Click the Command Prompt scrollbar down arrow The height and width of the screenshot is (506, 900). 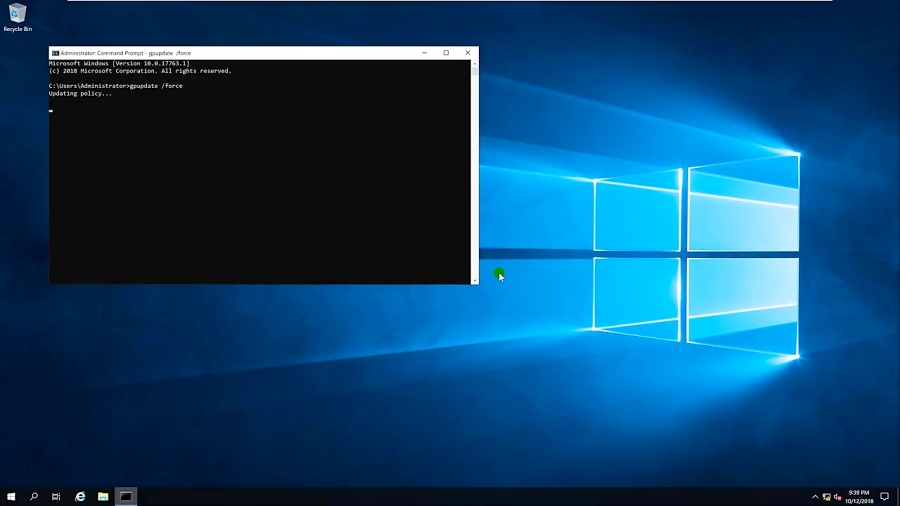click(475, 281)
